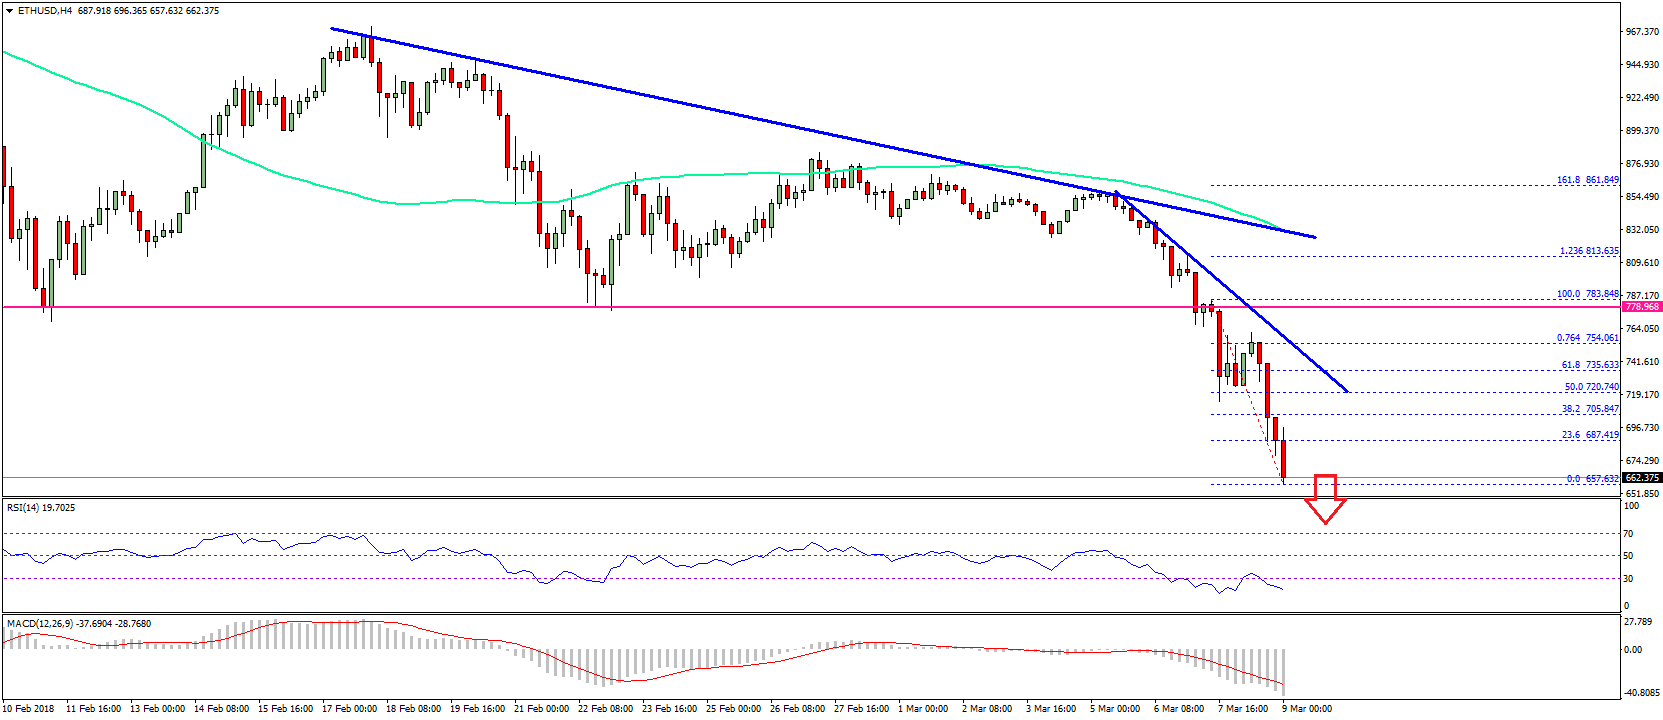Click the 17 Feb 00:00 date label

click(349, 709)
